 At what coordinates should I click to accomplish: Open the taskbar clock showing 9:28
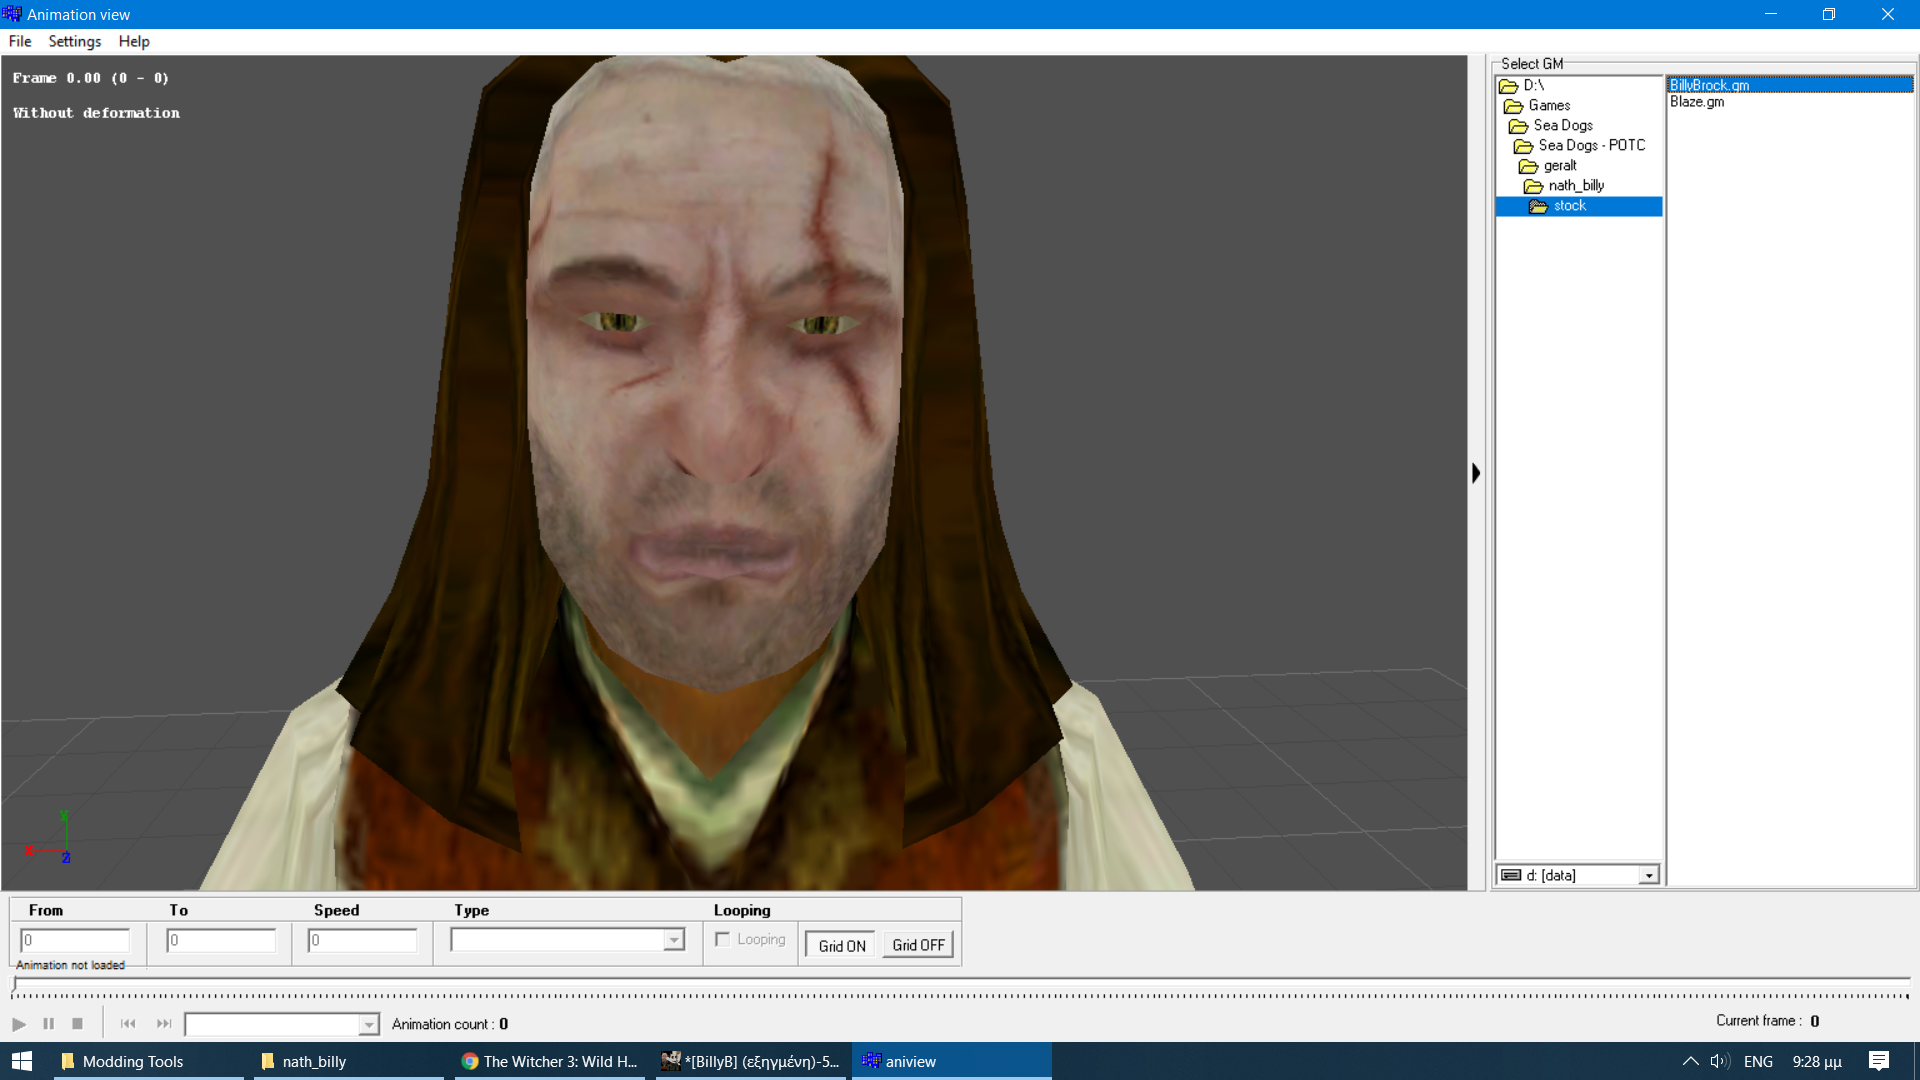pyautogui.click(x=1817, y=1061)
